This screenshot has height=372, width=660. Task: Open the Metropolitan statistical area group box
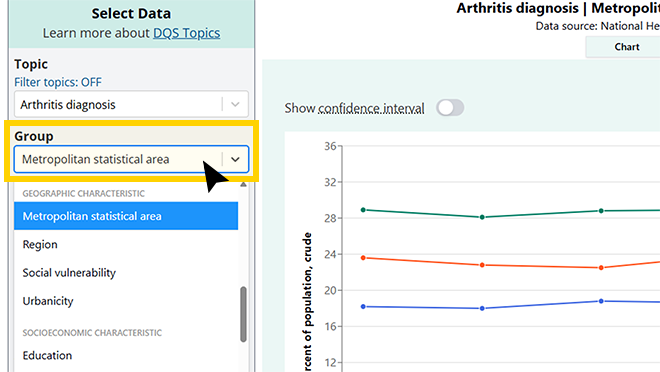pyautogui.click(x=131, y=159)
